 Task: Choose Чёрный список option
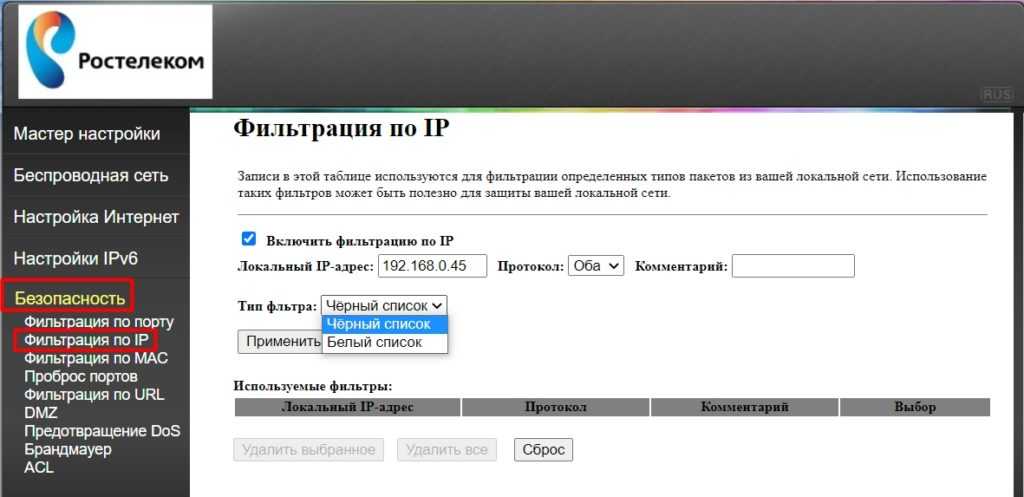tap(385, 325)
